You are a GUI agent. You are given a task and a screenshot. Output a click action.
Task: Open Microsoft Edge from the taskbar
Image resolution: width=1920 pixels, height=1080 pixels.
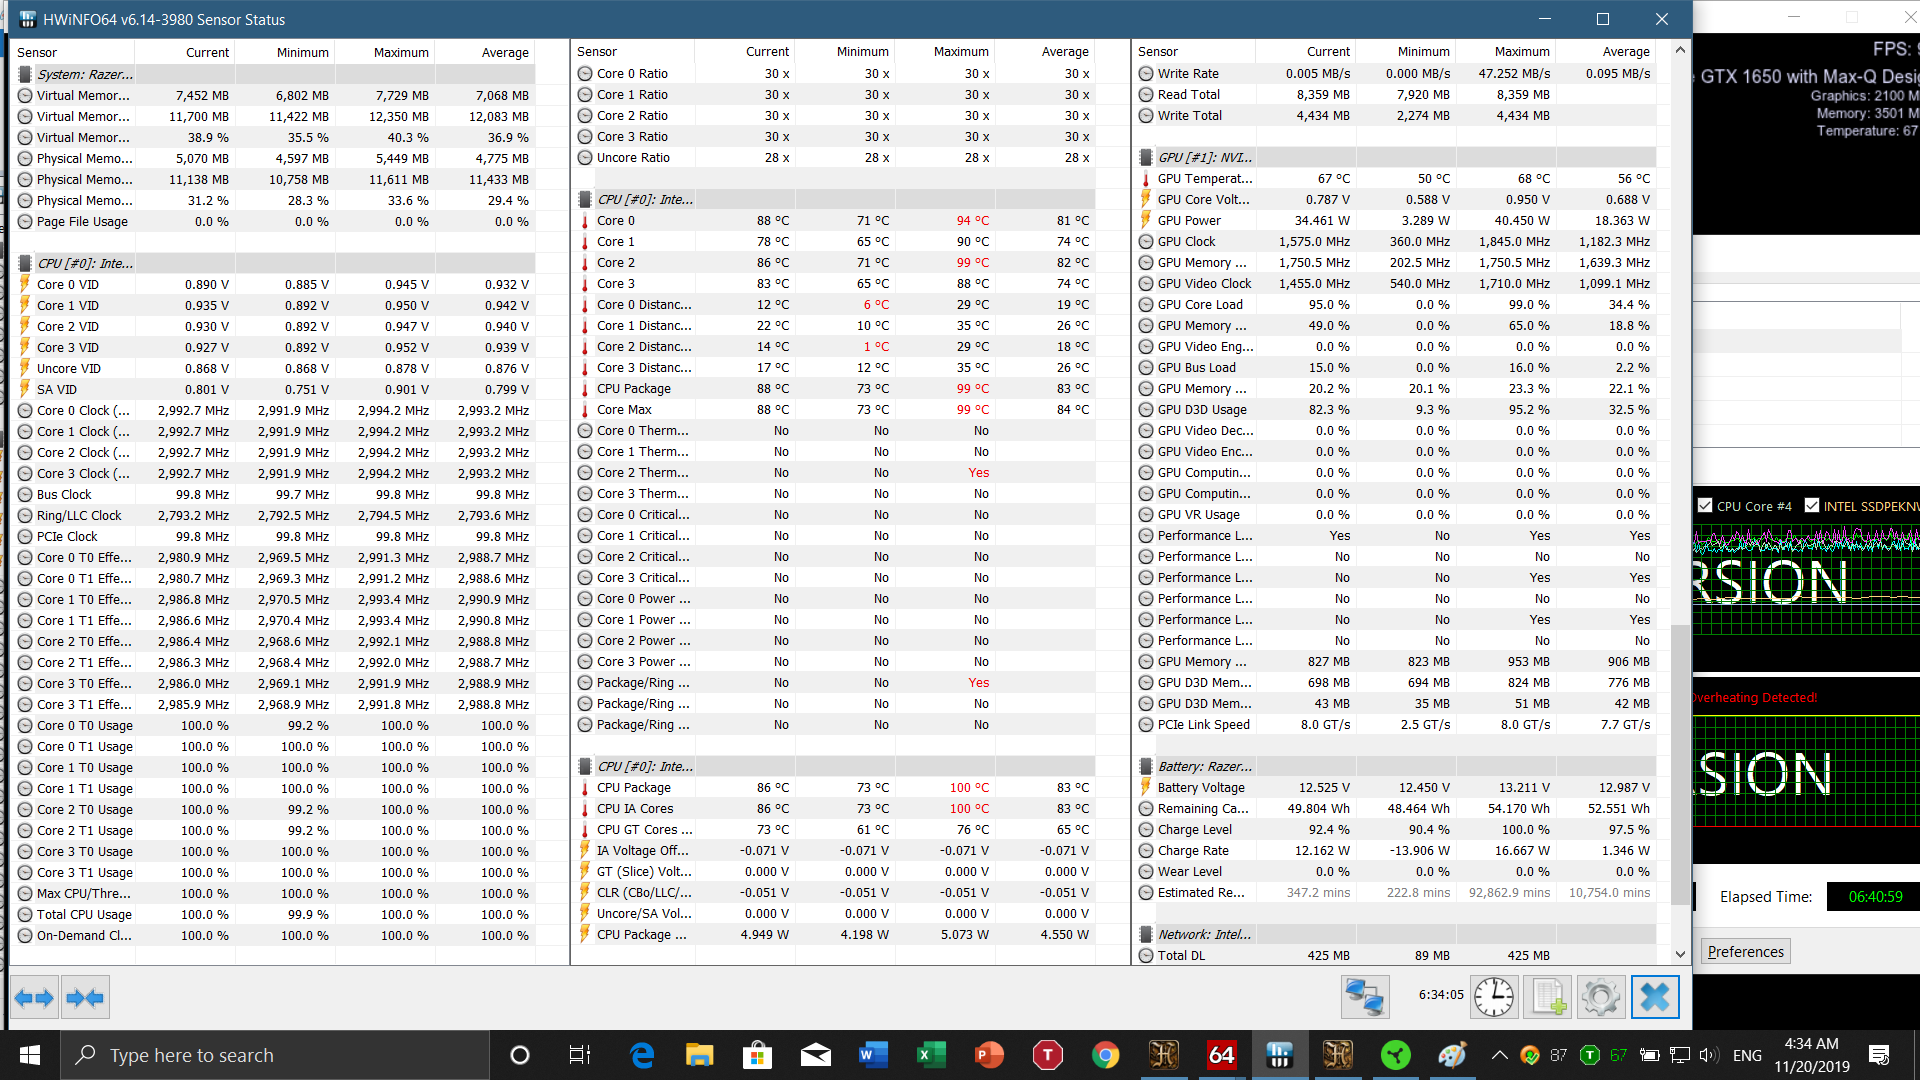(x=642, y=1055)
